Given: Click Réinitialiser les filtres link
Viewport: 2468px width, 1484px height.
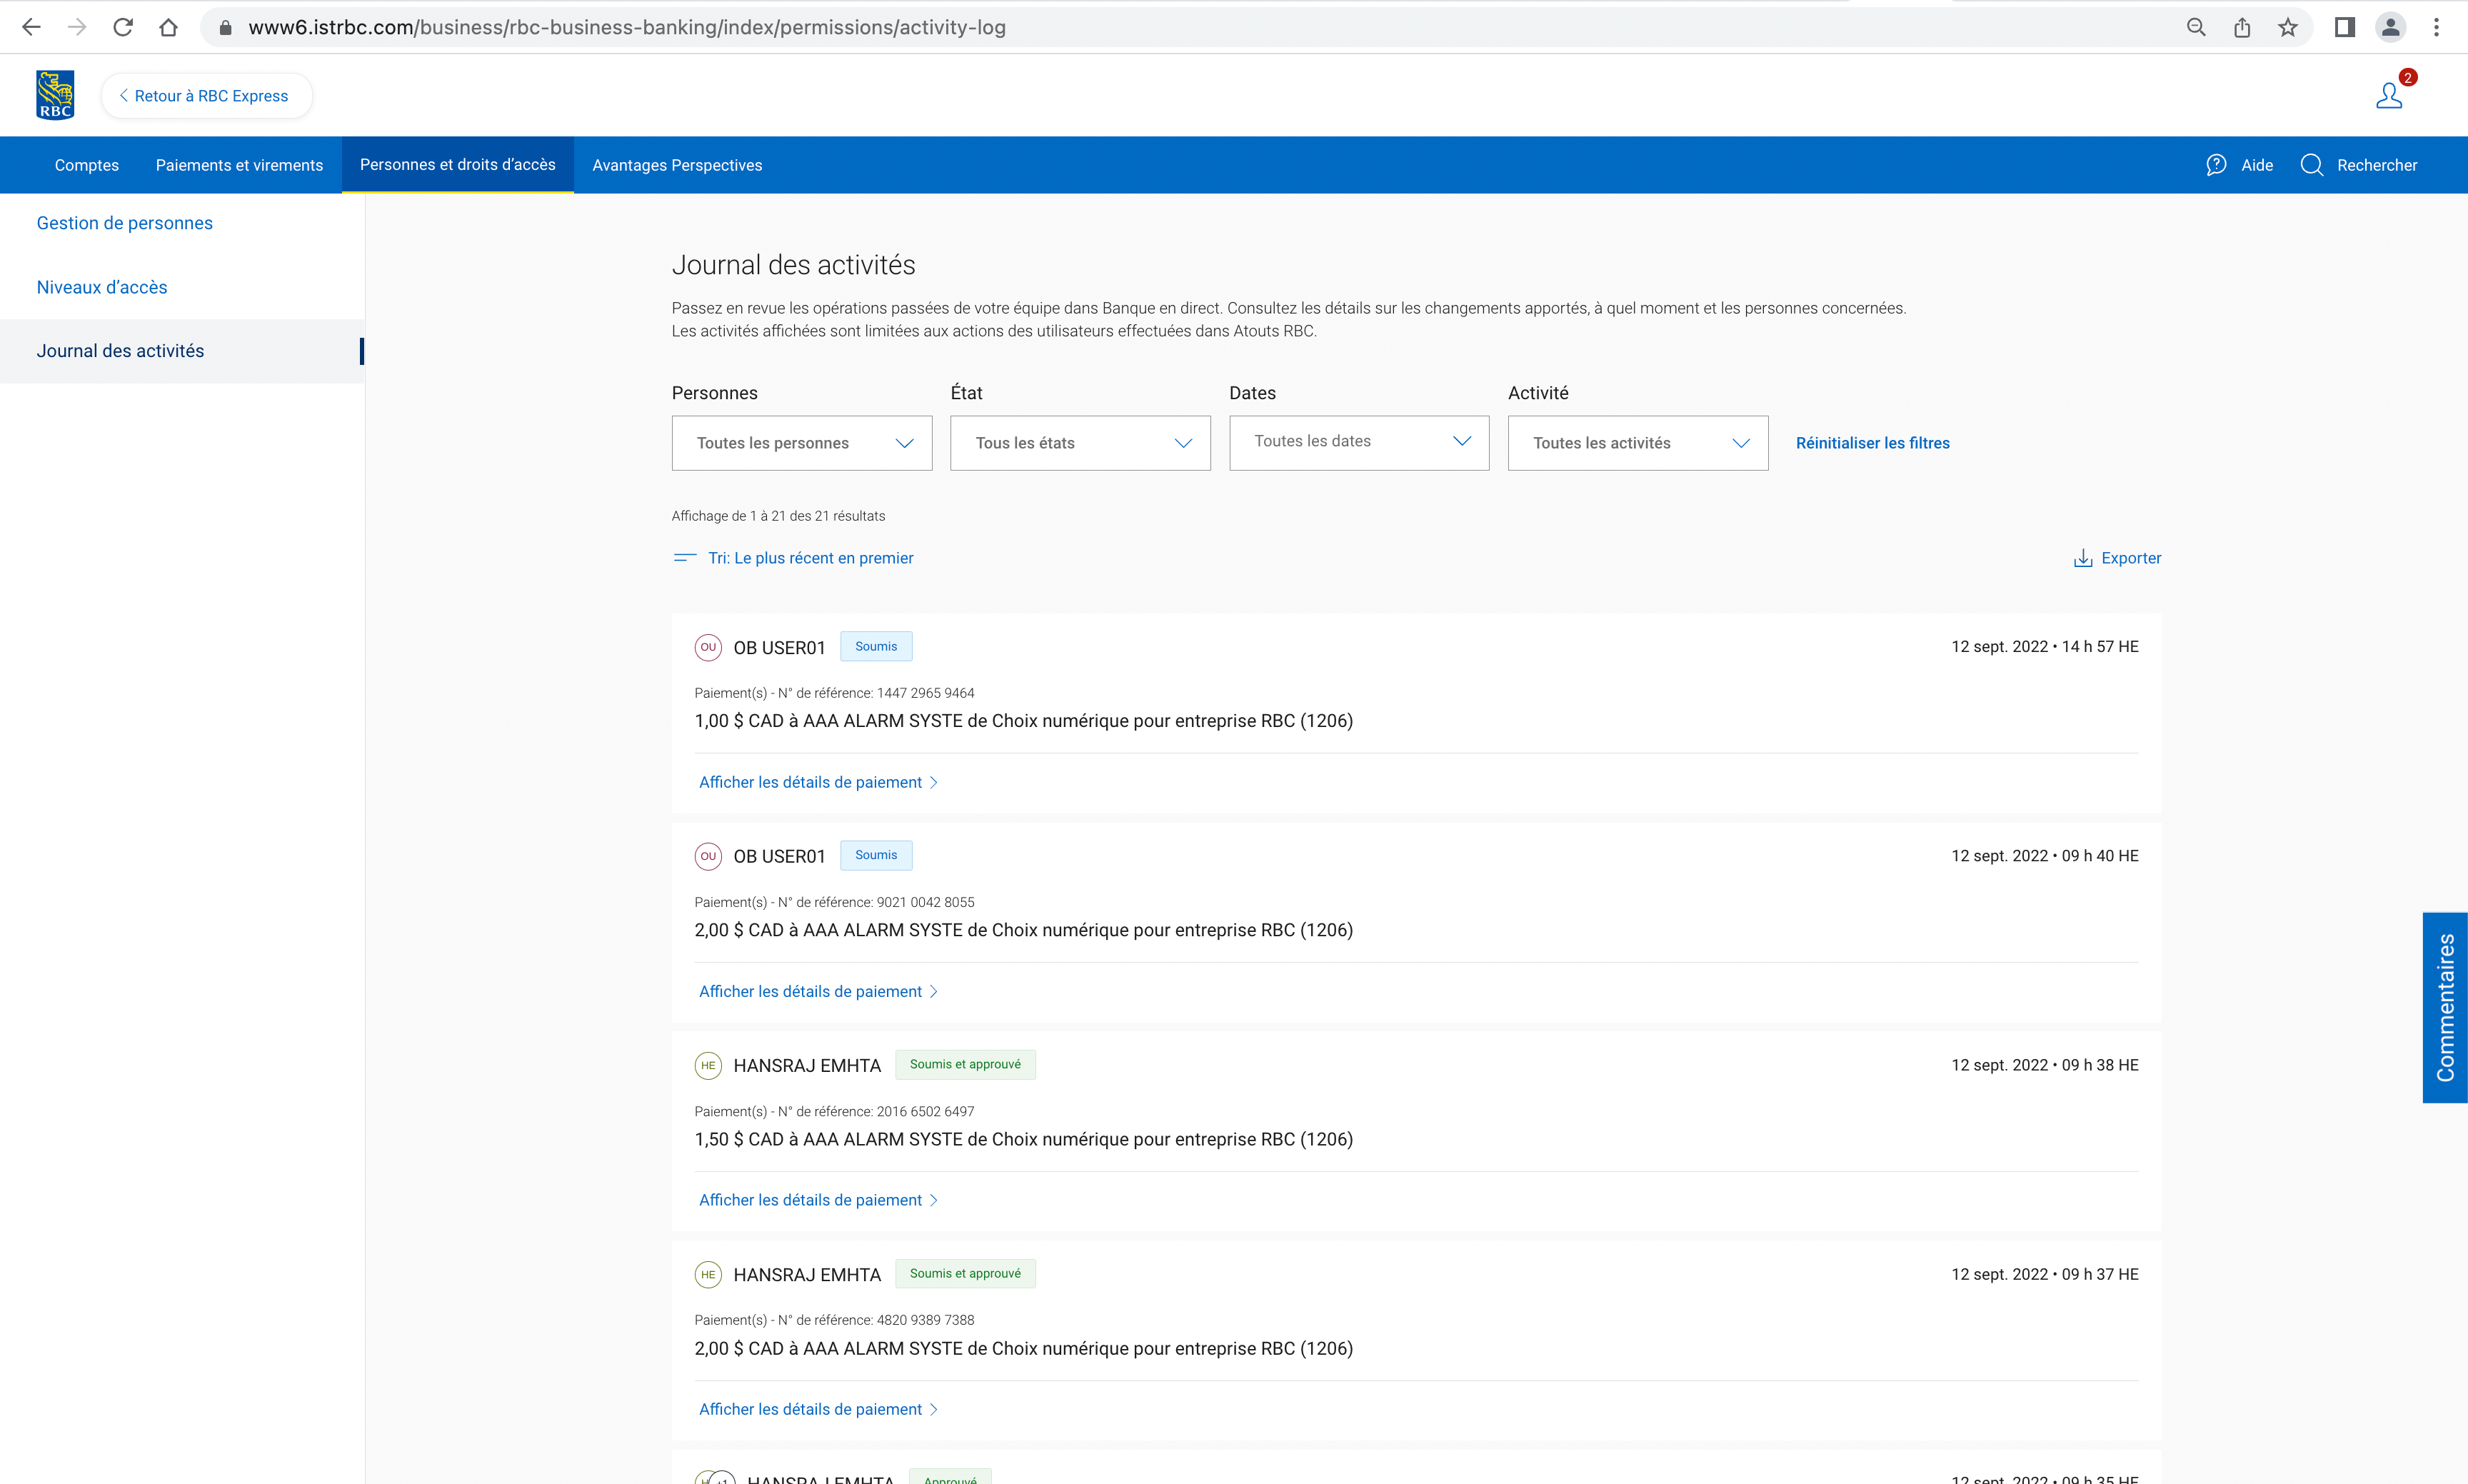Looking at the screenshot, I should click(x=1872, y=443).
